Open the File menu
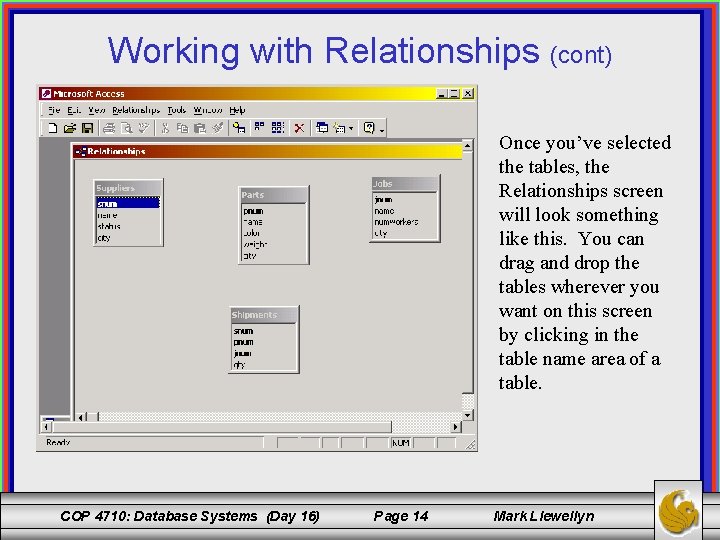 click(54, 110)
